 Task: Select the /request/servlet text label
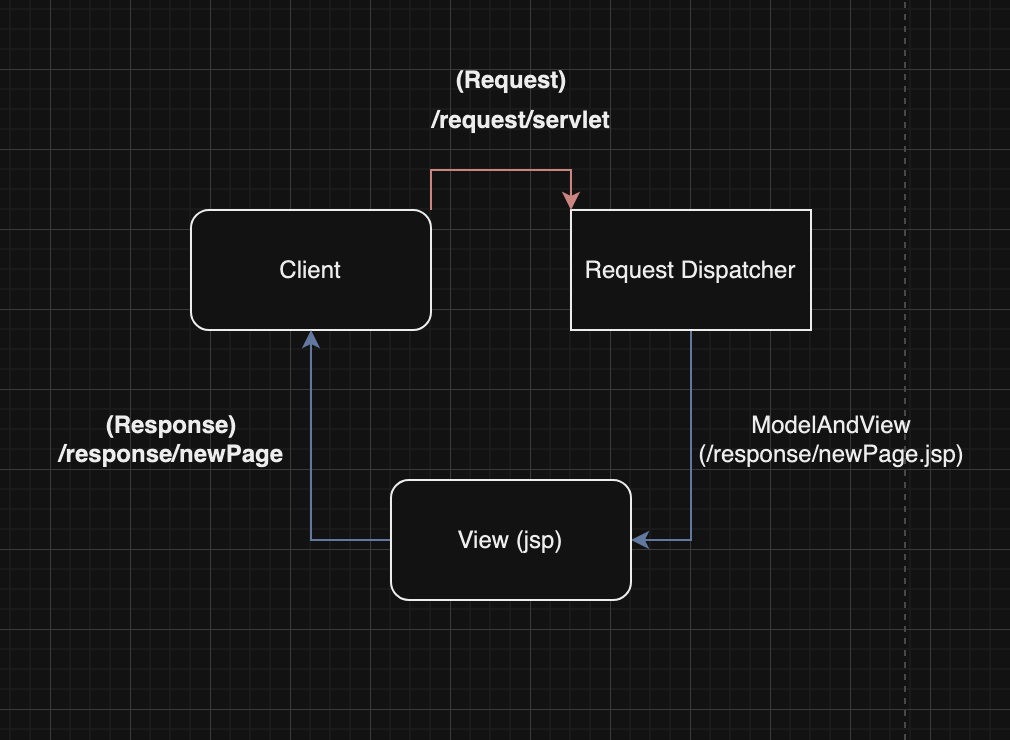pyautogui.click(x=520, y=120)
